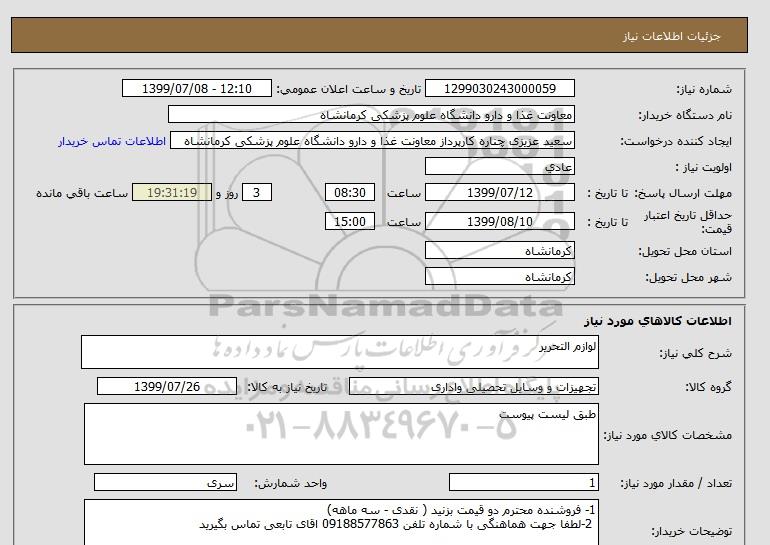This screenshot has height=545, width=770.
Task: Click the phone number 09188577863 in notes
Action: click(x=360, y=524)
